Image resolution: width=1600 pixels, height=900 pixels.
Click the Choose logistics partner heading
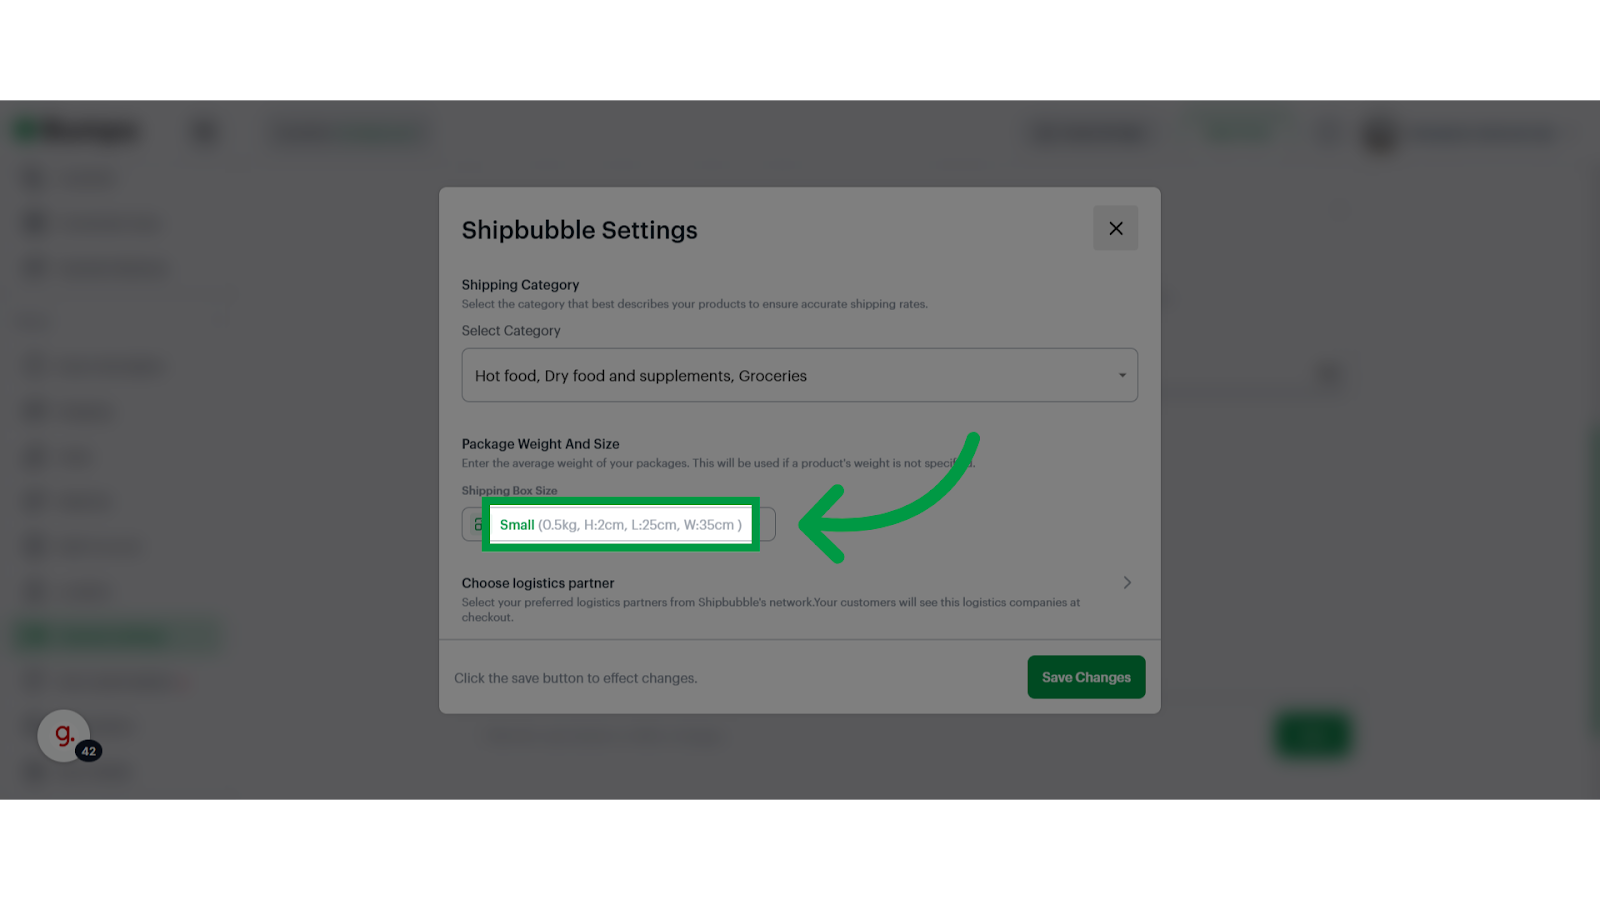(x=538, y=583)
